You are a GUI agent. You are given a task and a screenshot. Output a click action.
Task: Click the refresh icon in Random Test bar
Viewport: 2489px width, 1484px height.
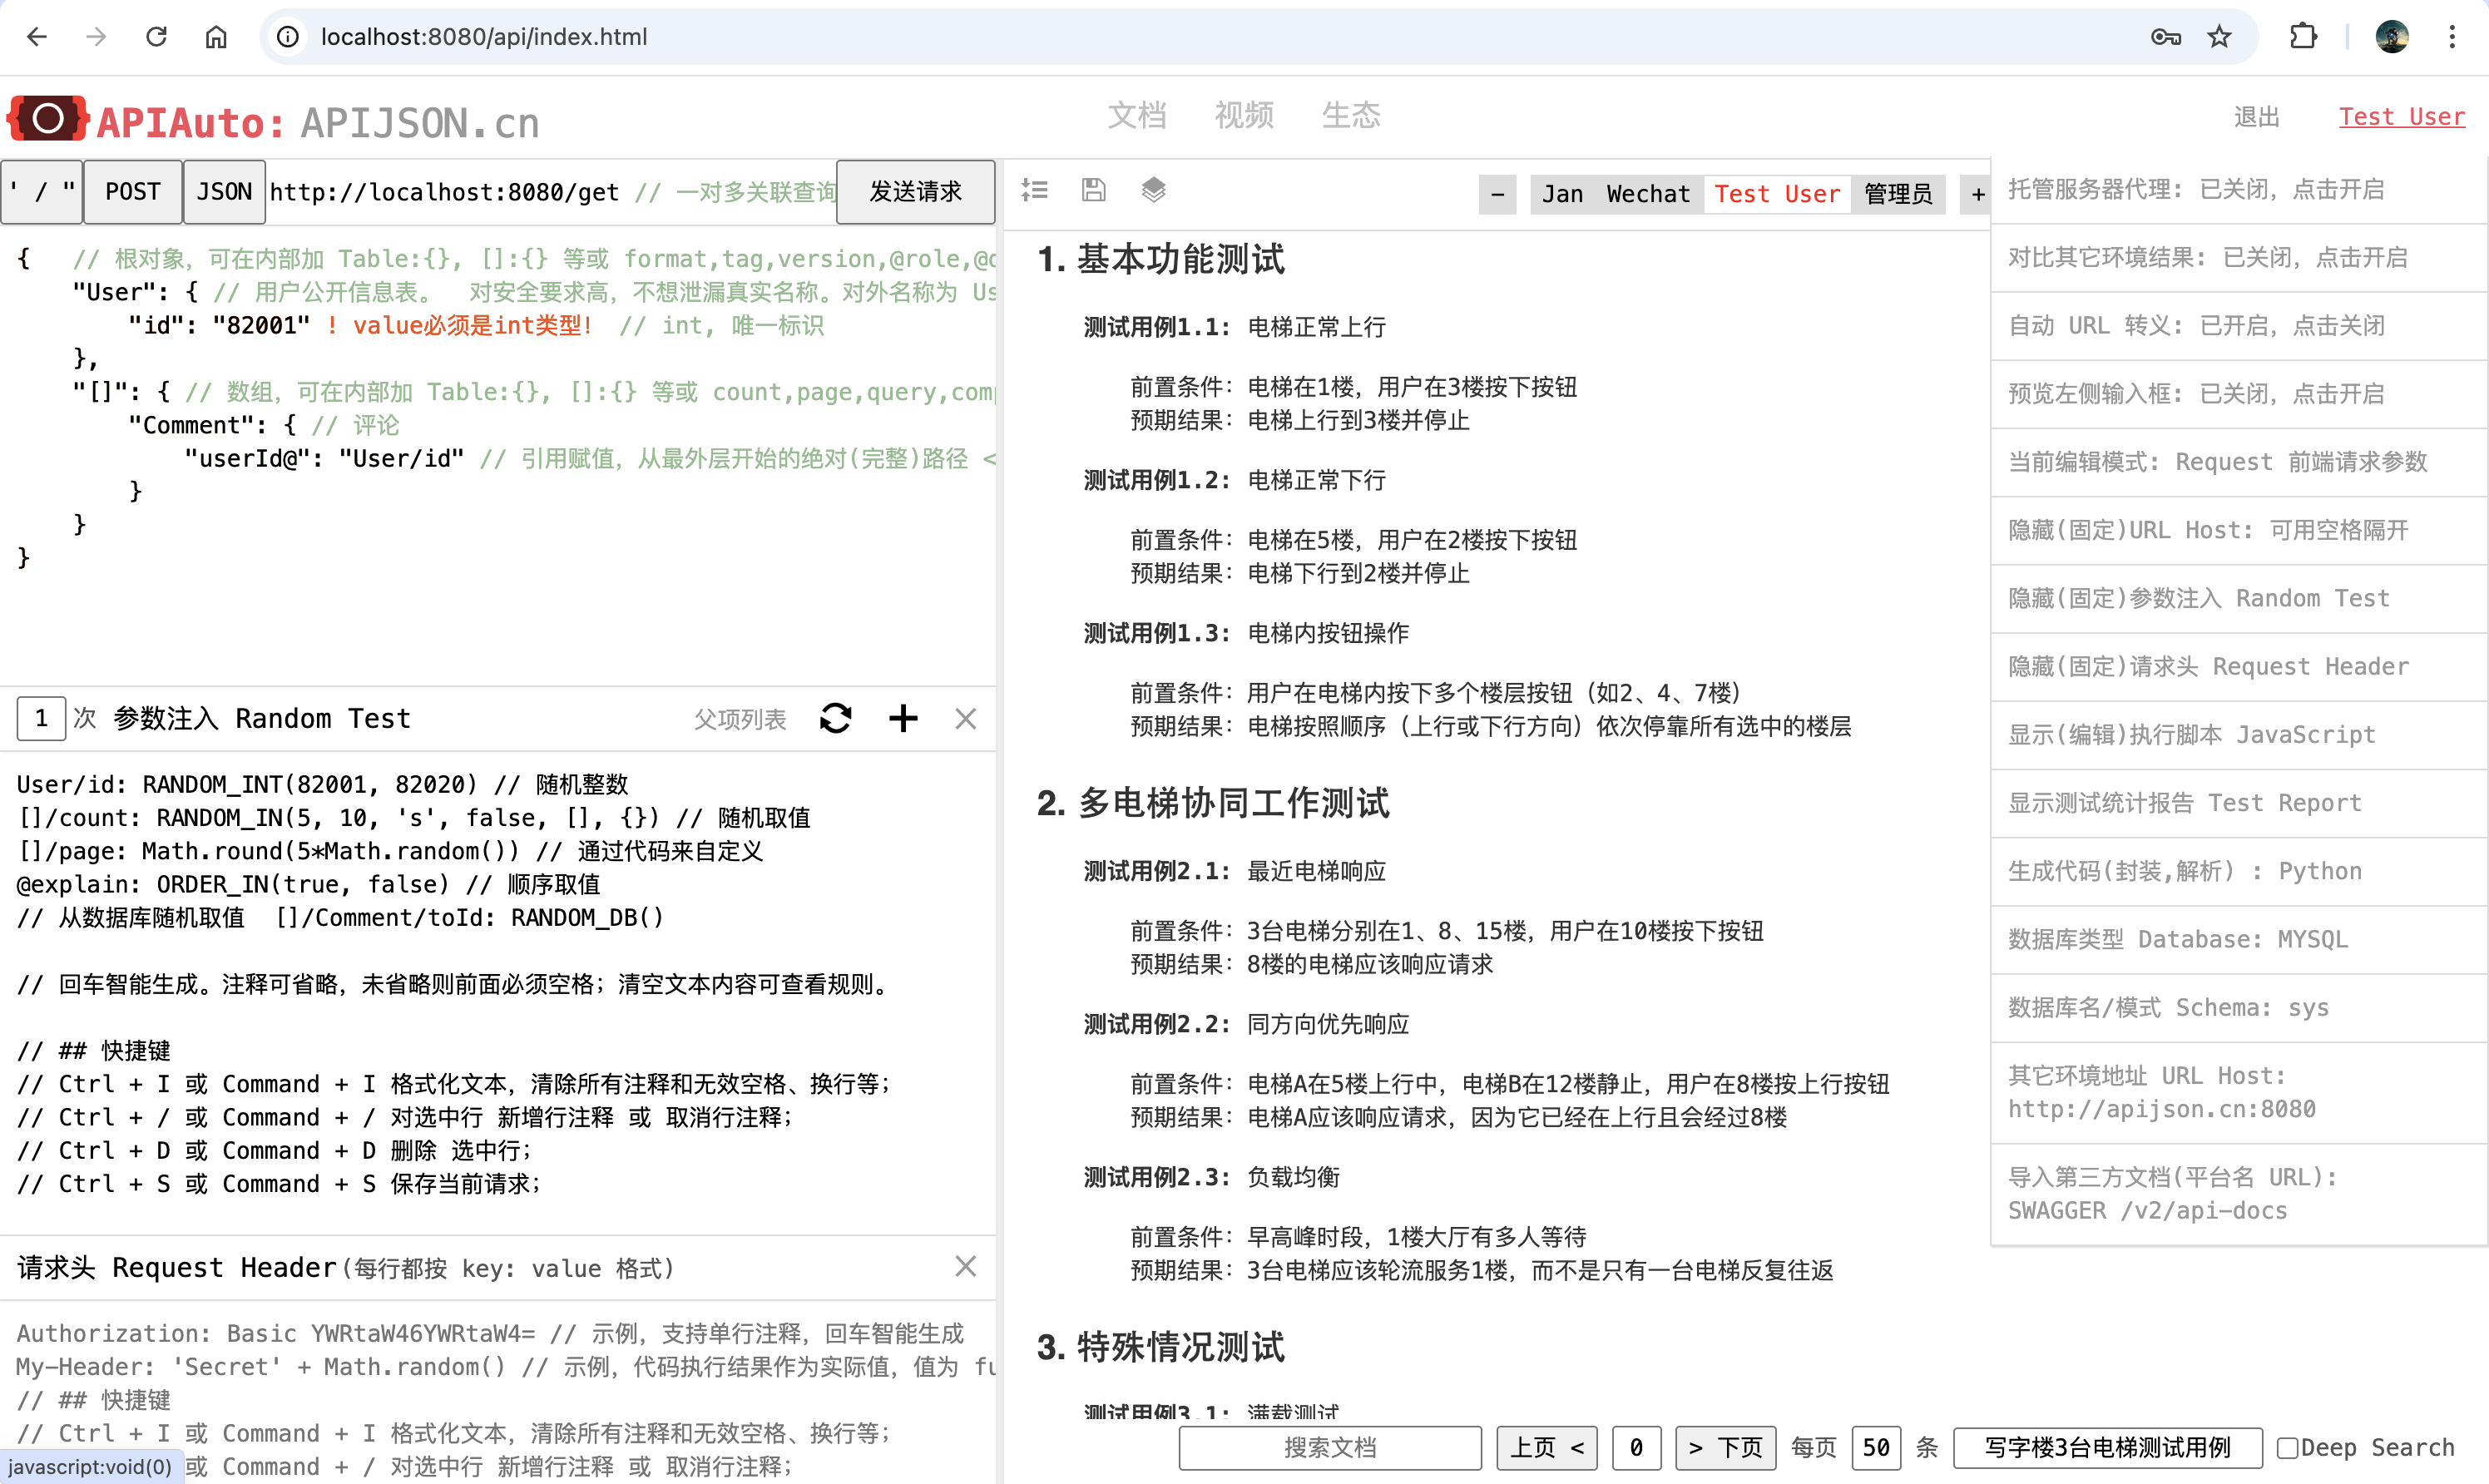coord(836,718)
